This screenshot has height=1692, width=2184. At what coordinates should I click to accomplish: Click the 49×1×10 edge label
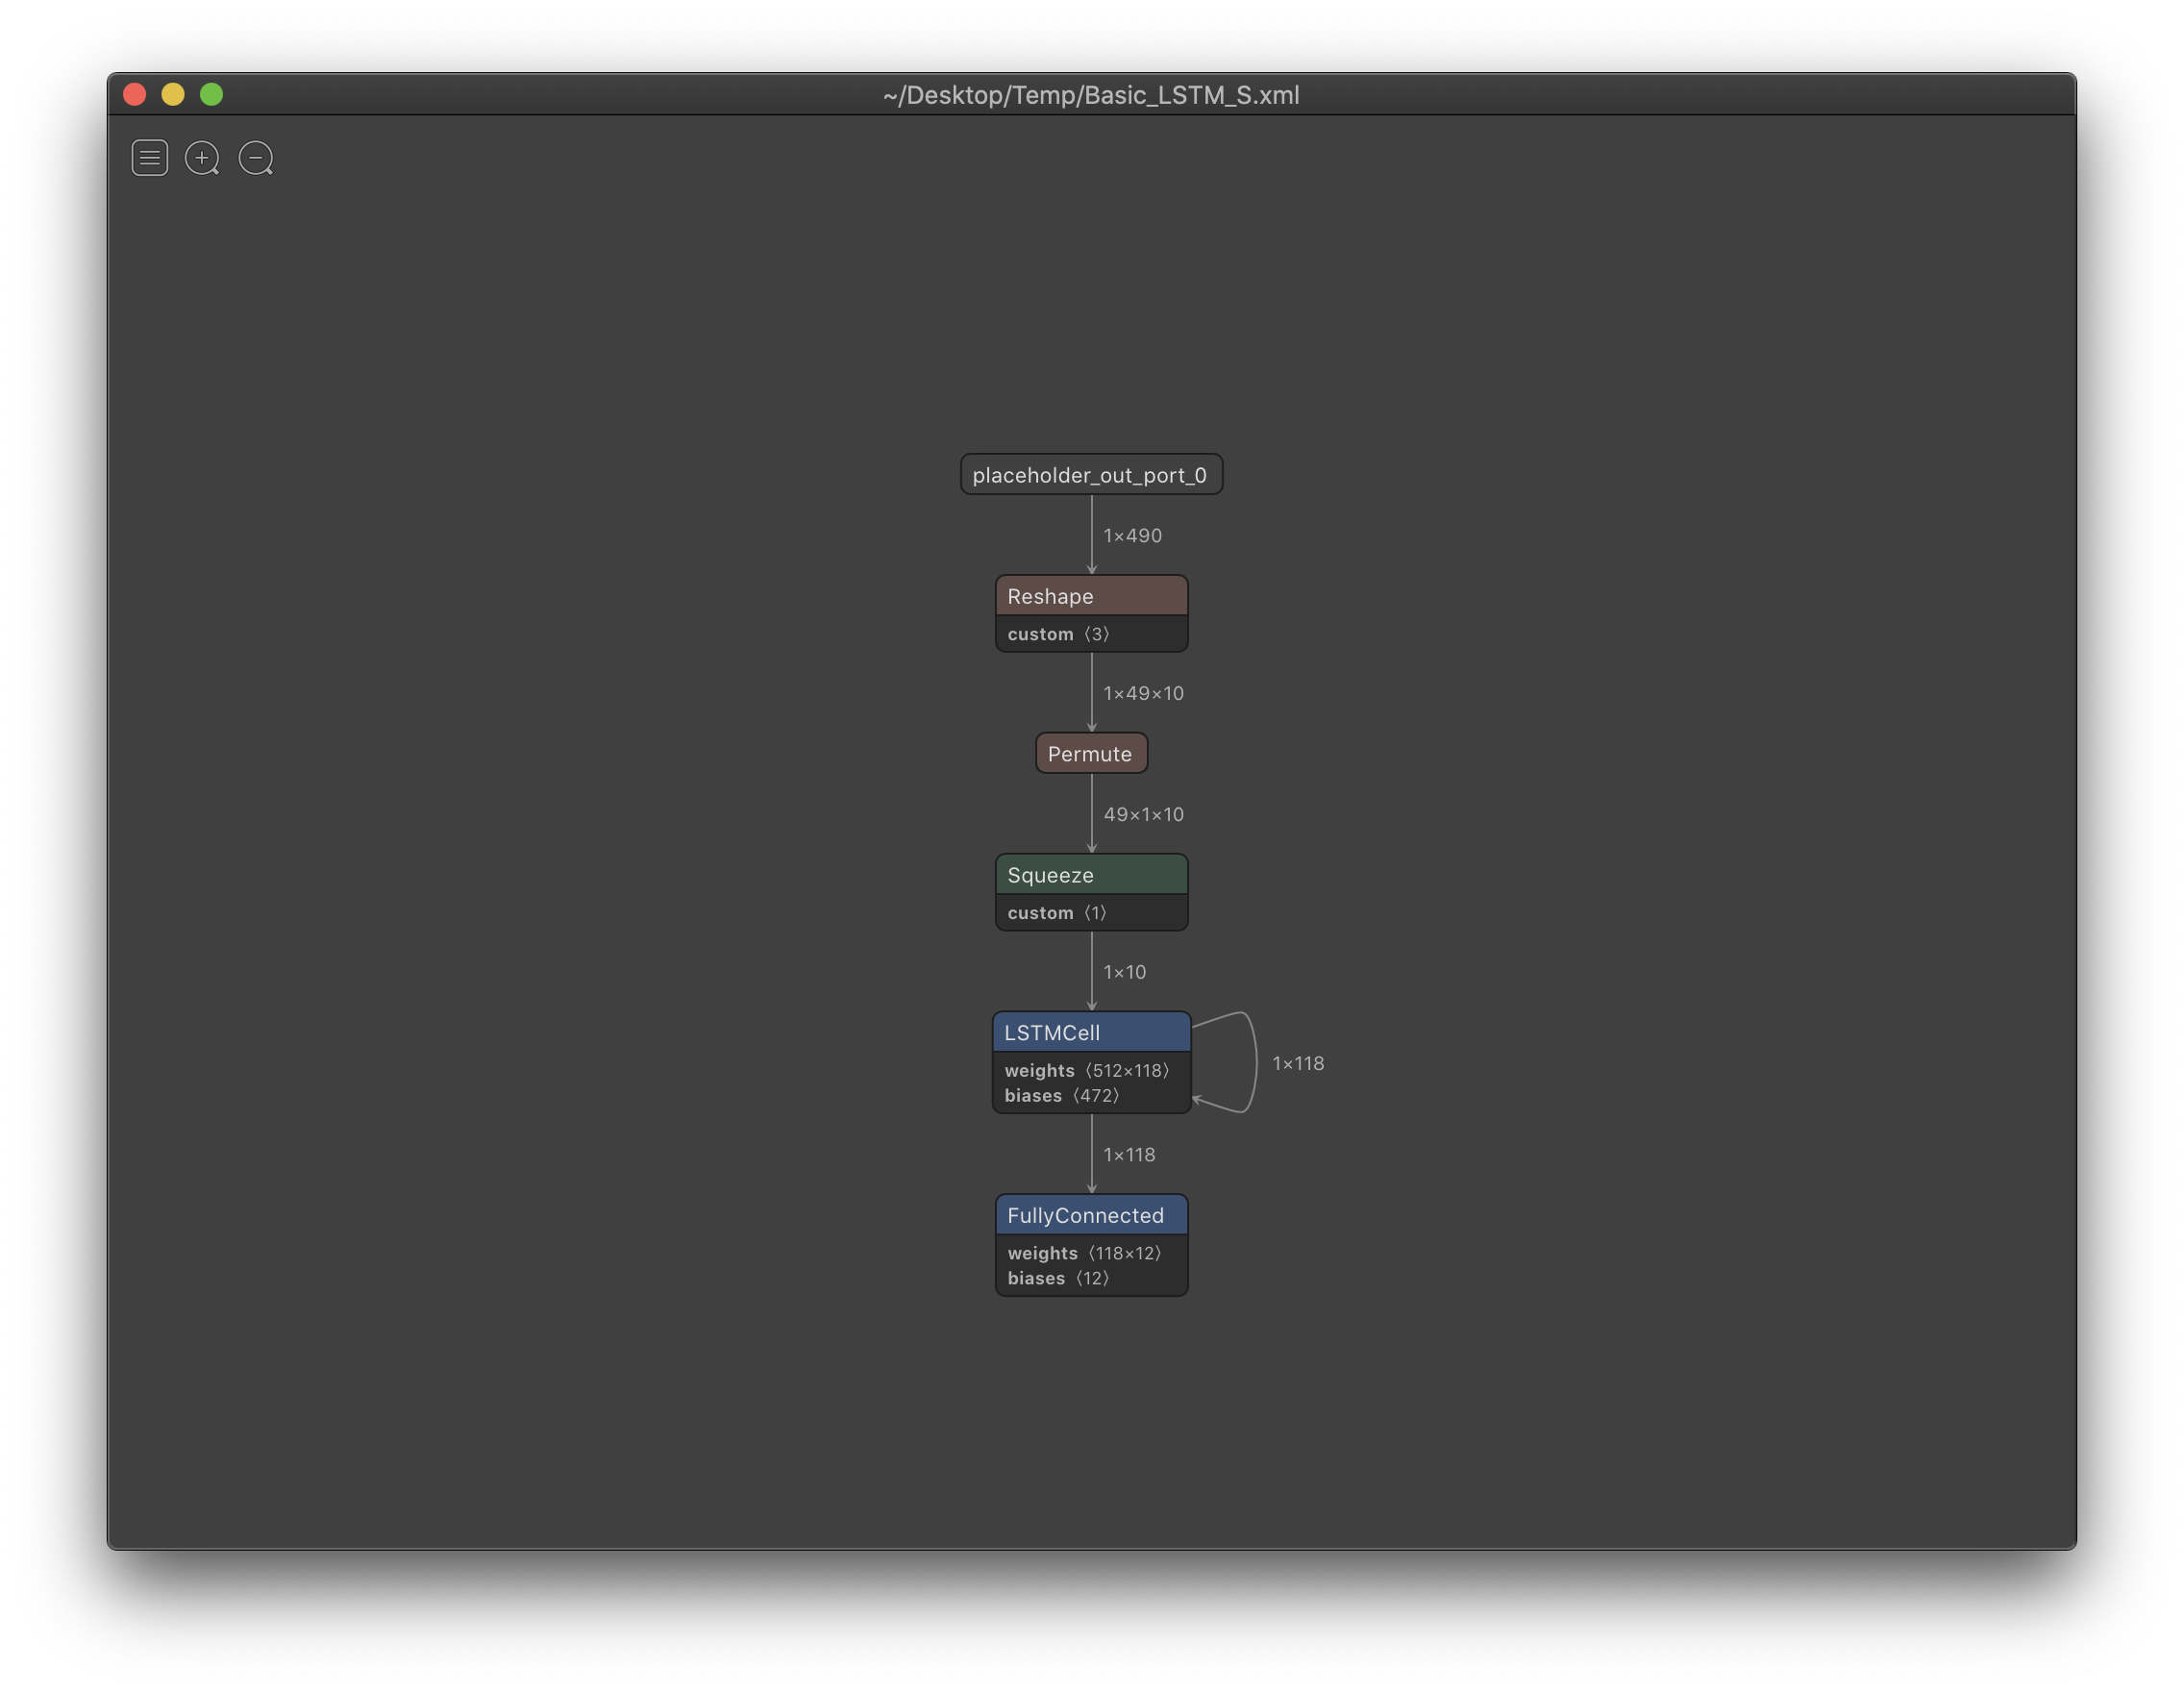click(x=1142, y=814)
